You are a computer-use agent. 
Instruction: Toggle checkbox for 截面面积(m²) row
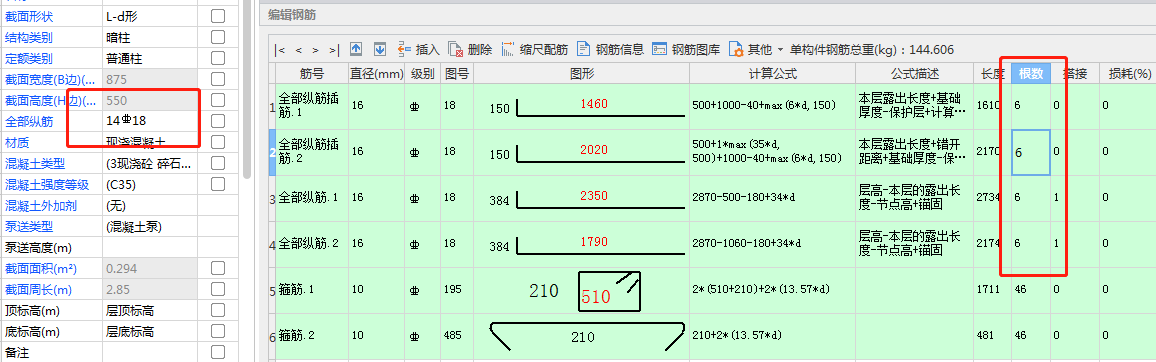[218, 268]
